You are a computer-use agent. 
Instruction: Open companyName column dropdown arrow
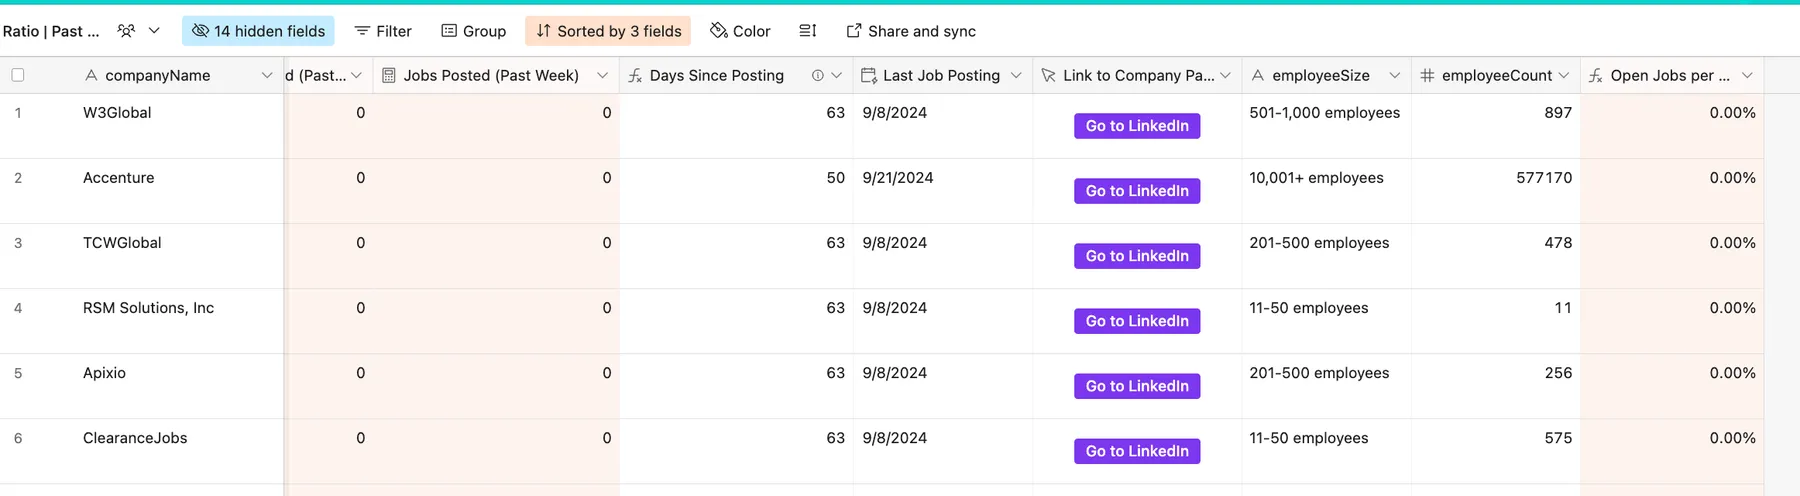point(267,75)
